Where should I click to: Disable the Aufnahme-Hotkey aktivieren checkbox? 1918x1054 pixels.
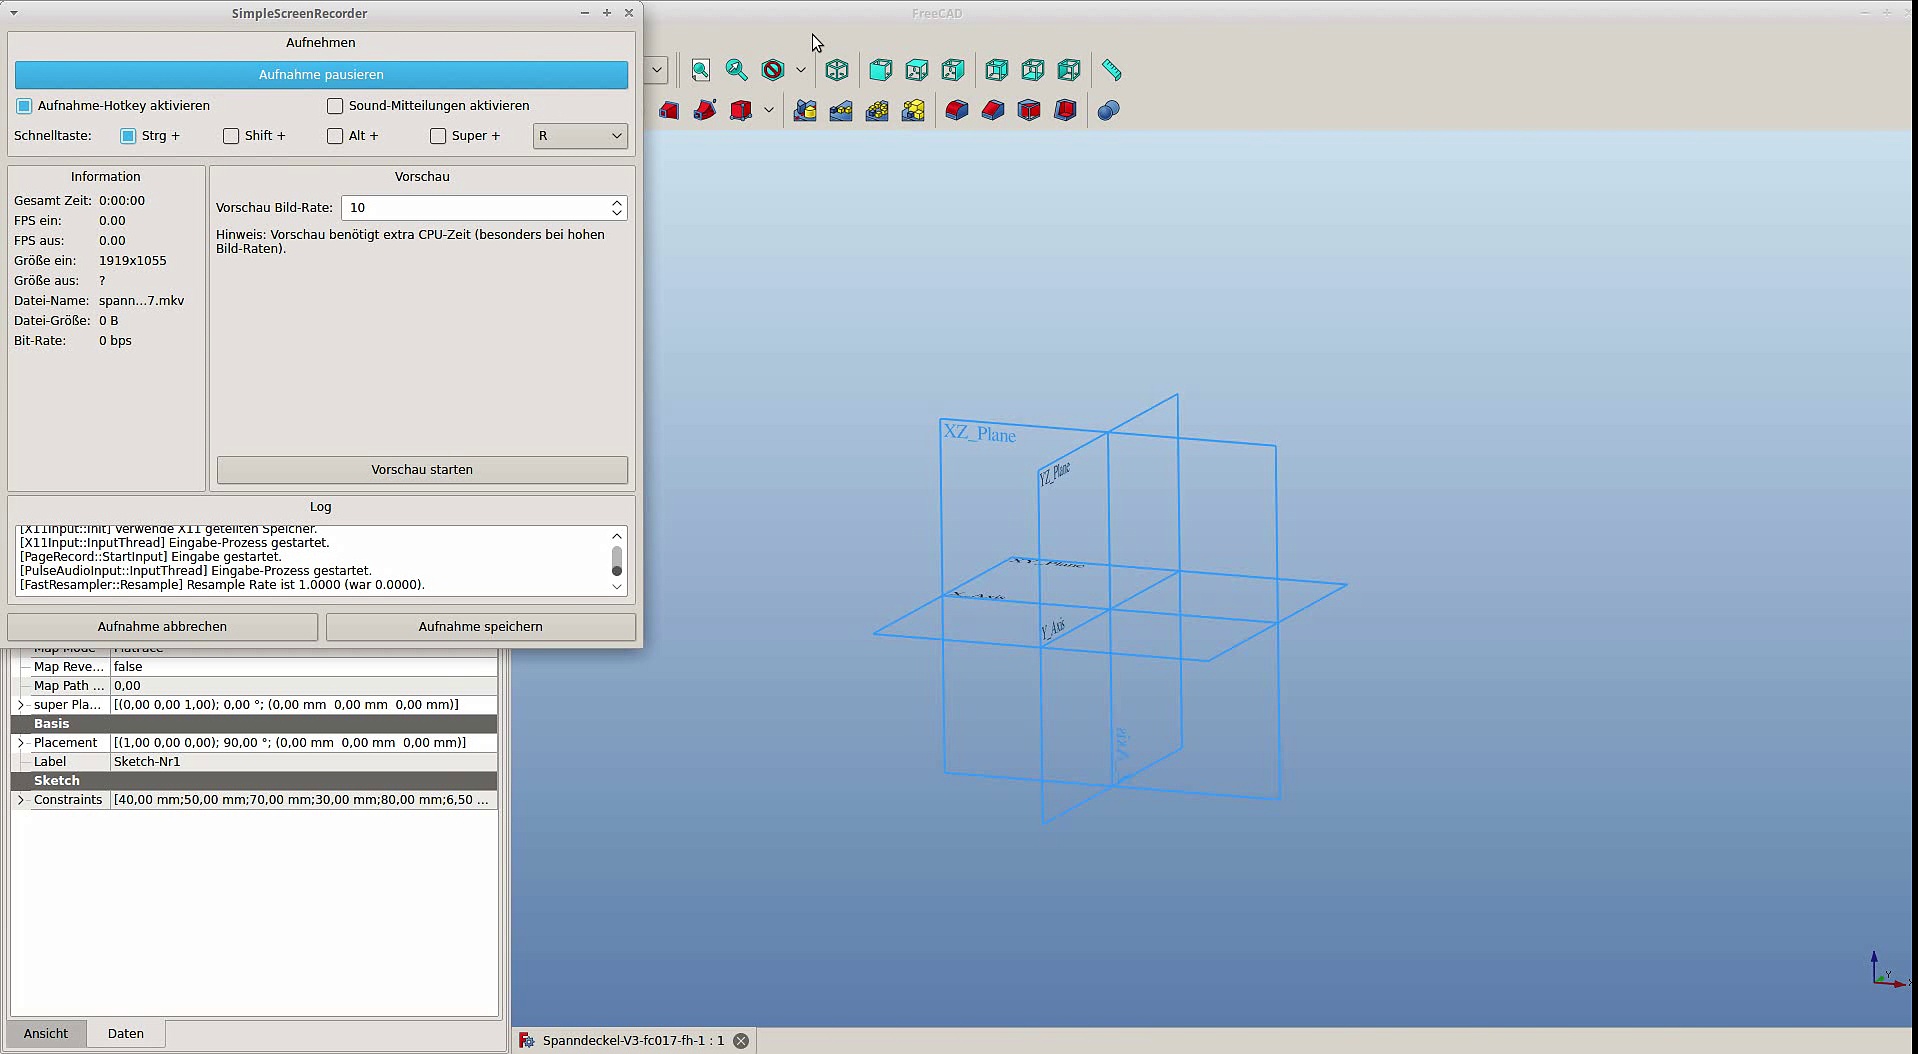pos(25,106)
